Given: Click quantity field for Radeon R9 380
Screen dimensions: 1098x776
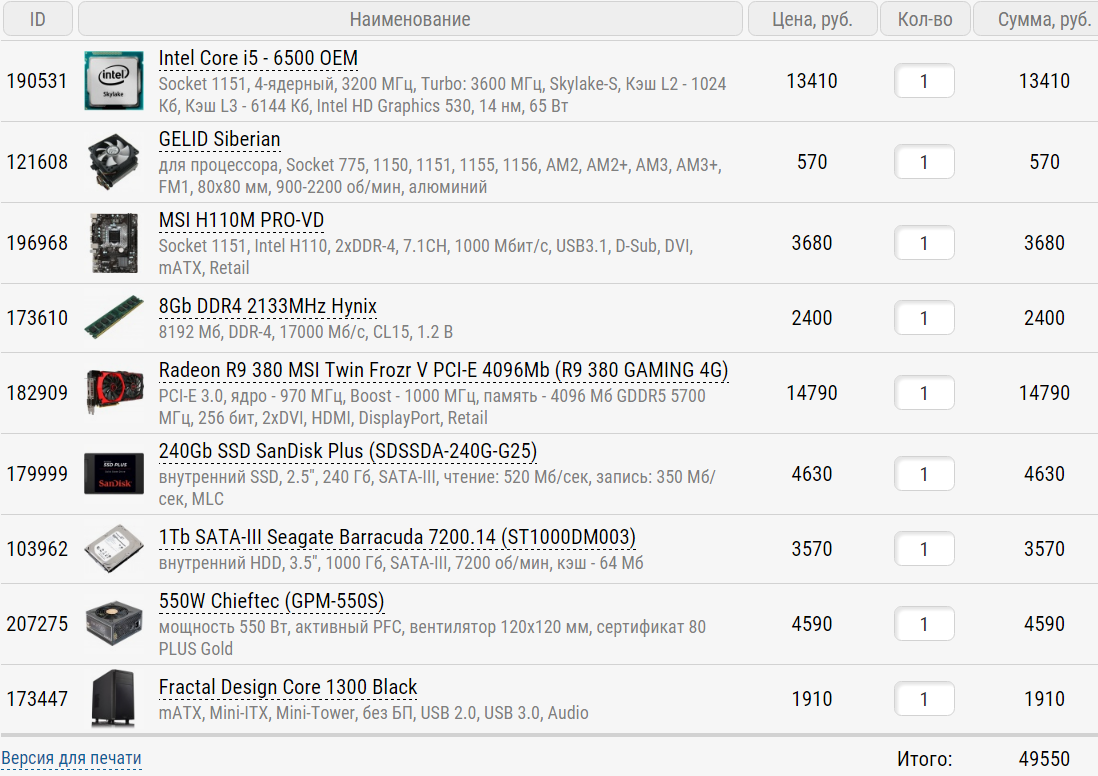Looking at the screenshot, I should click(924, 393).
